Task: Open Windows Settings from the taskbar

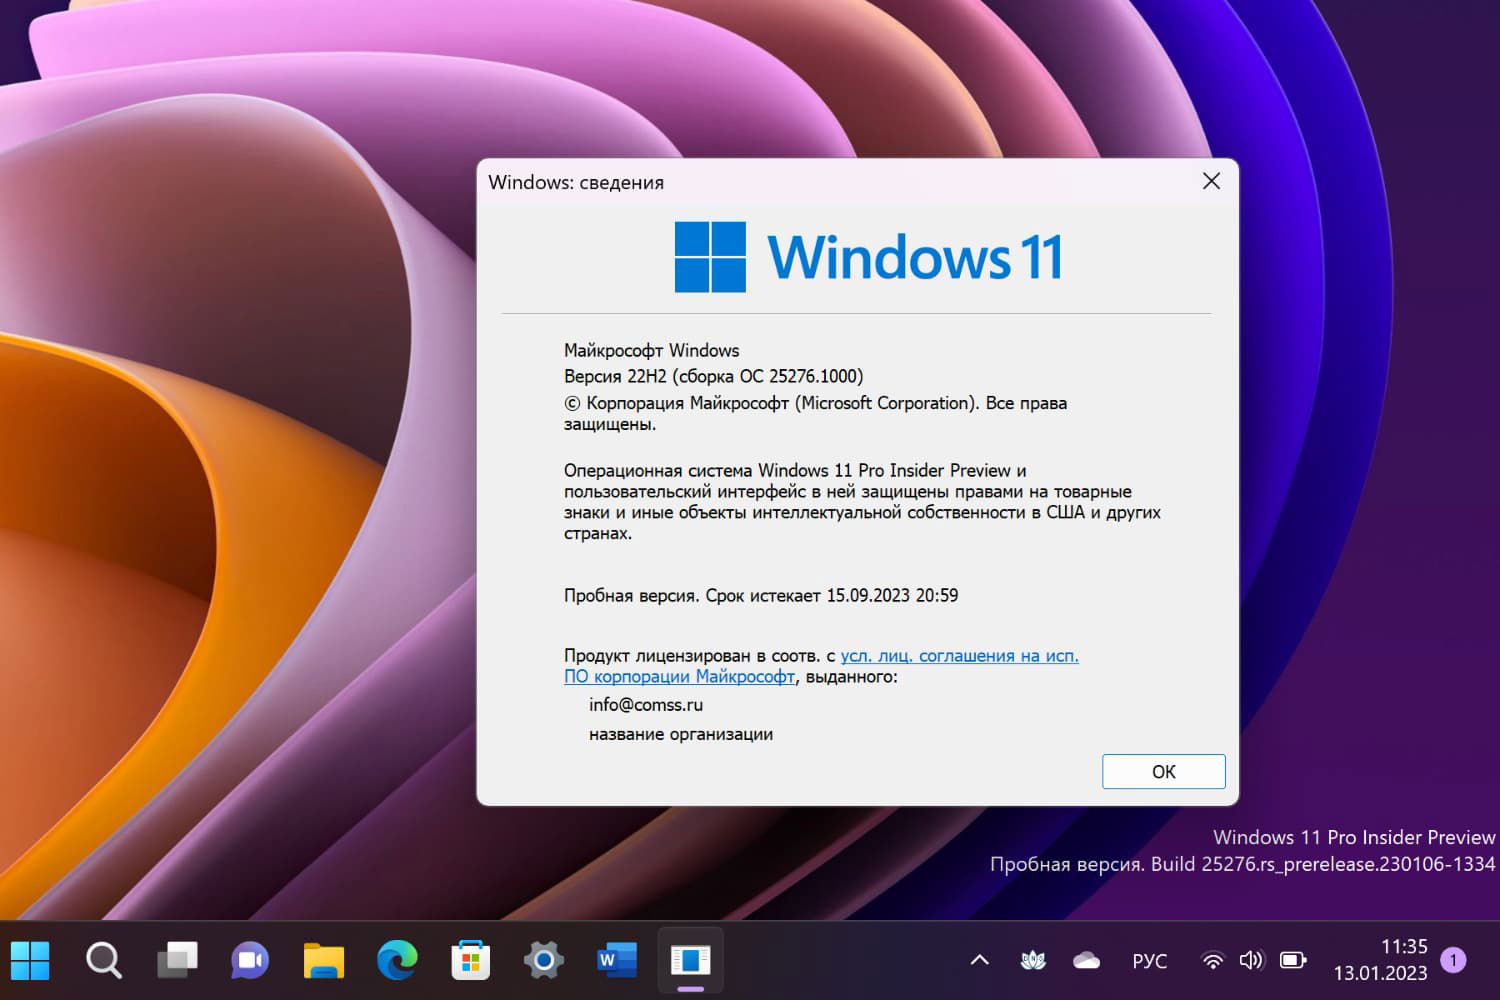Action: tap(542, 960)
